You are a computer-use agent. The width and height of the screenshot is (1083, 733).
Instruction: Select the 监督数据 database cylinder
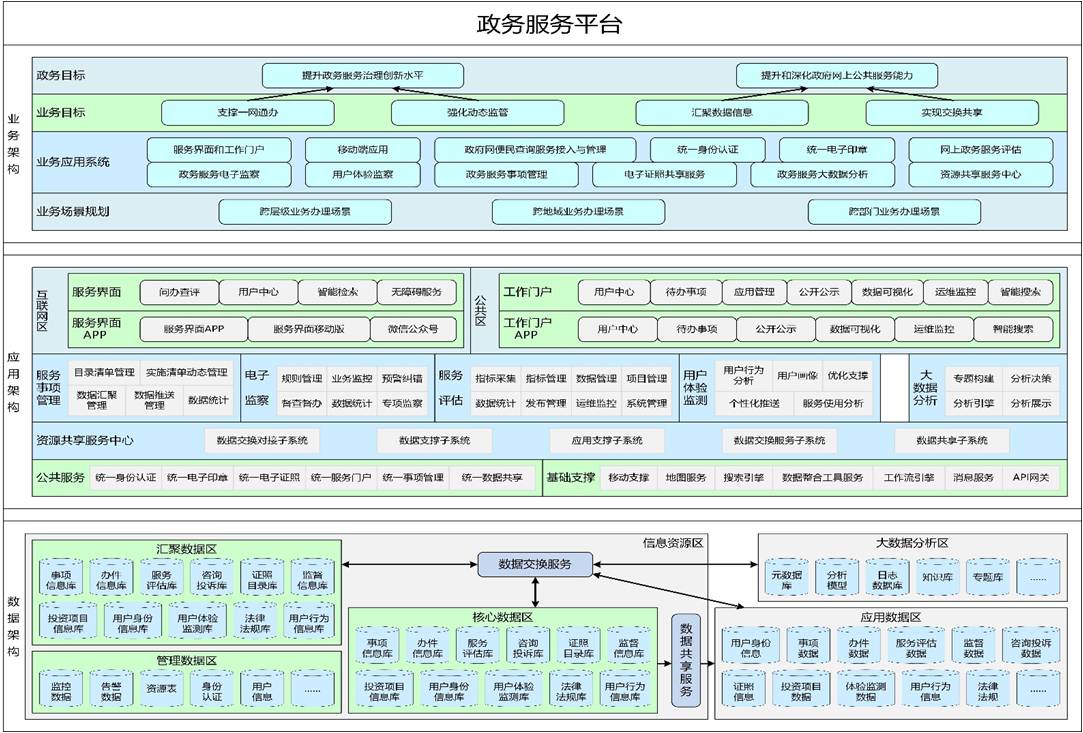tap(973, 647)
